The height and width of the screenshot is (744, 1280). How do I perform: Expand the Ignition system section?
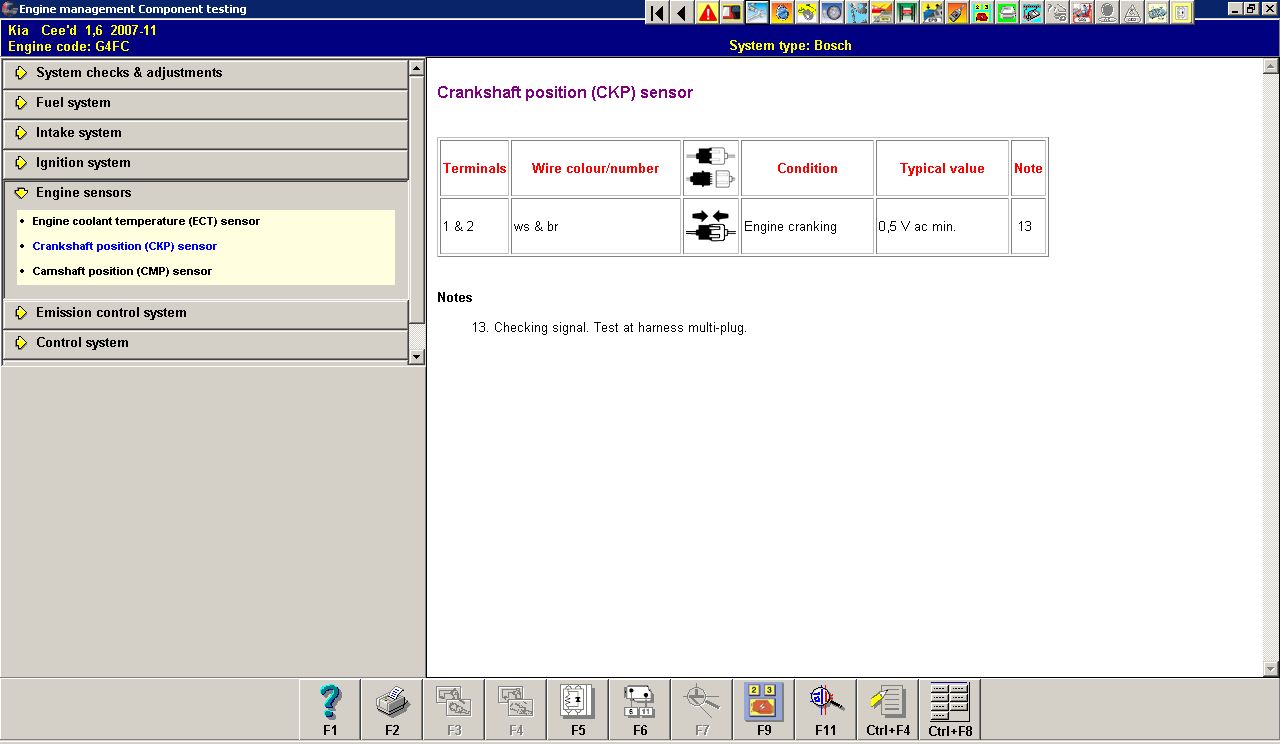83,163
